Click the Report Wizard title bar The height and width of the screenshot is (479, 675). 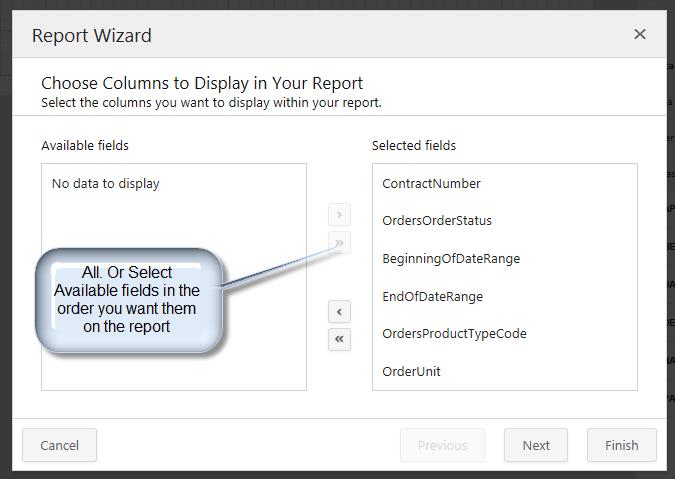(300, 35)
